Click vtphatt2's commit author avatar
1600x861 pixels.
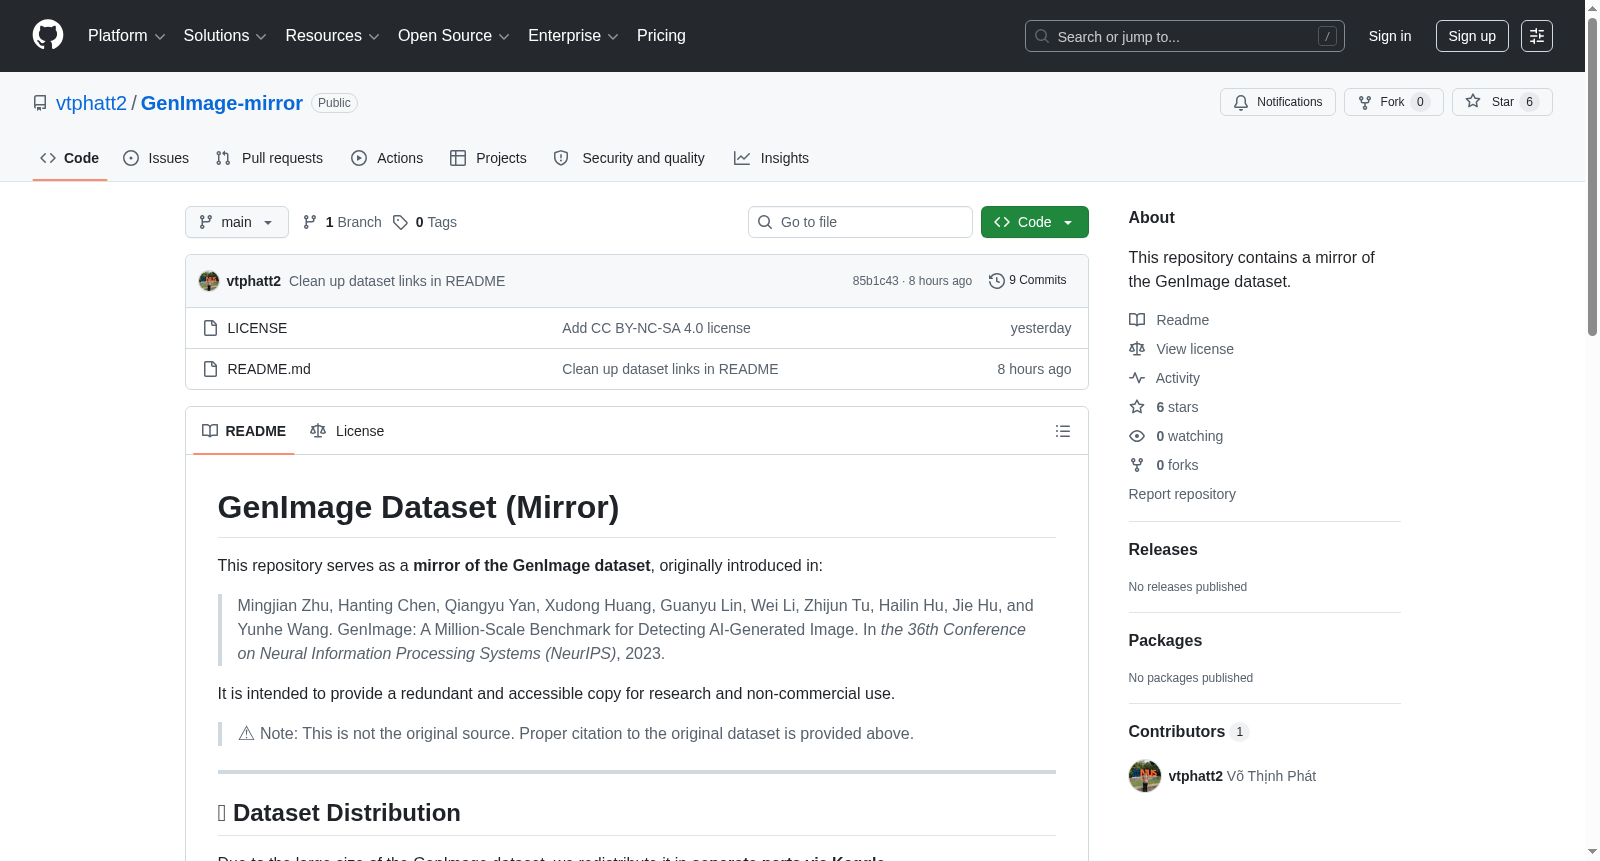tap(209, 281)
